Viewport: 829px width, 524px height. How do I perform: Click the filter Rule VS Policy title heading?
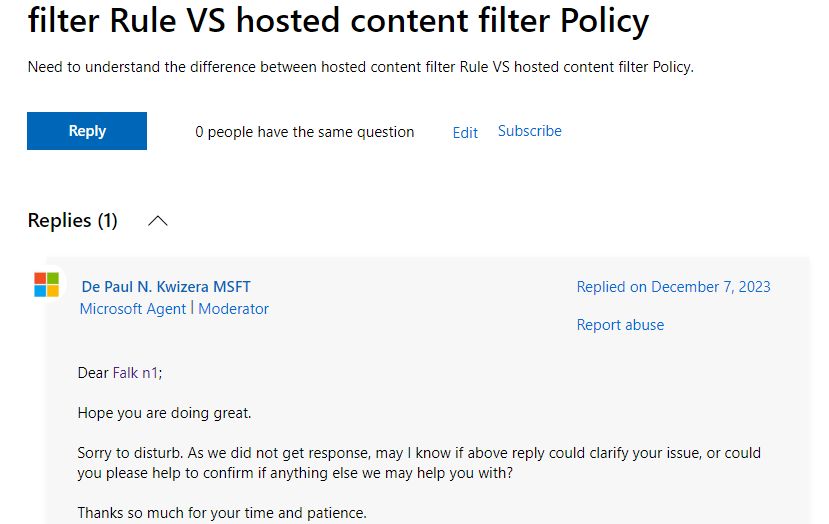[338, 21]
